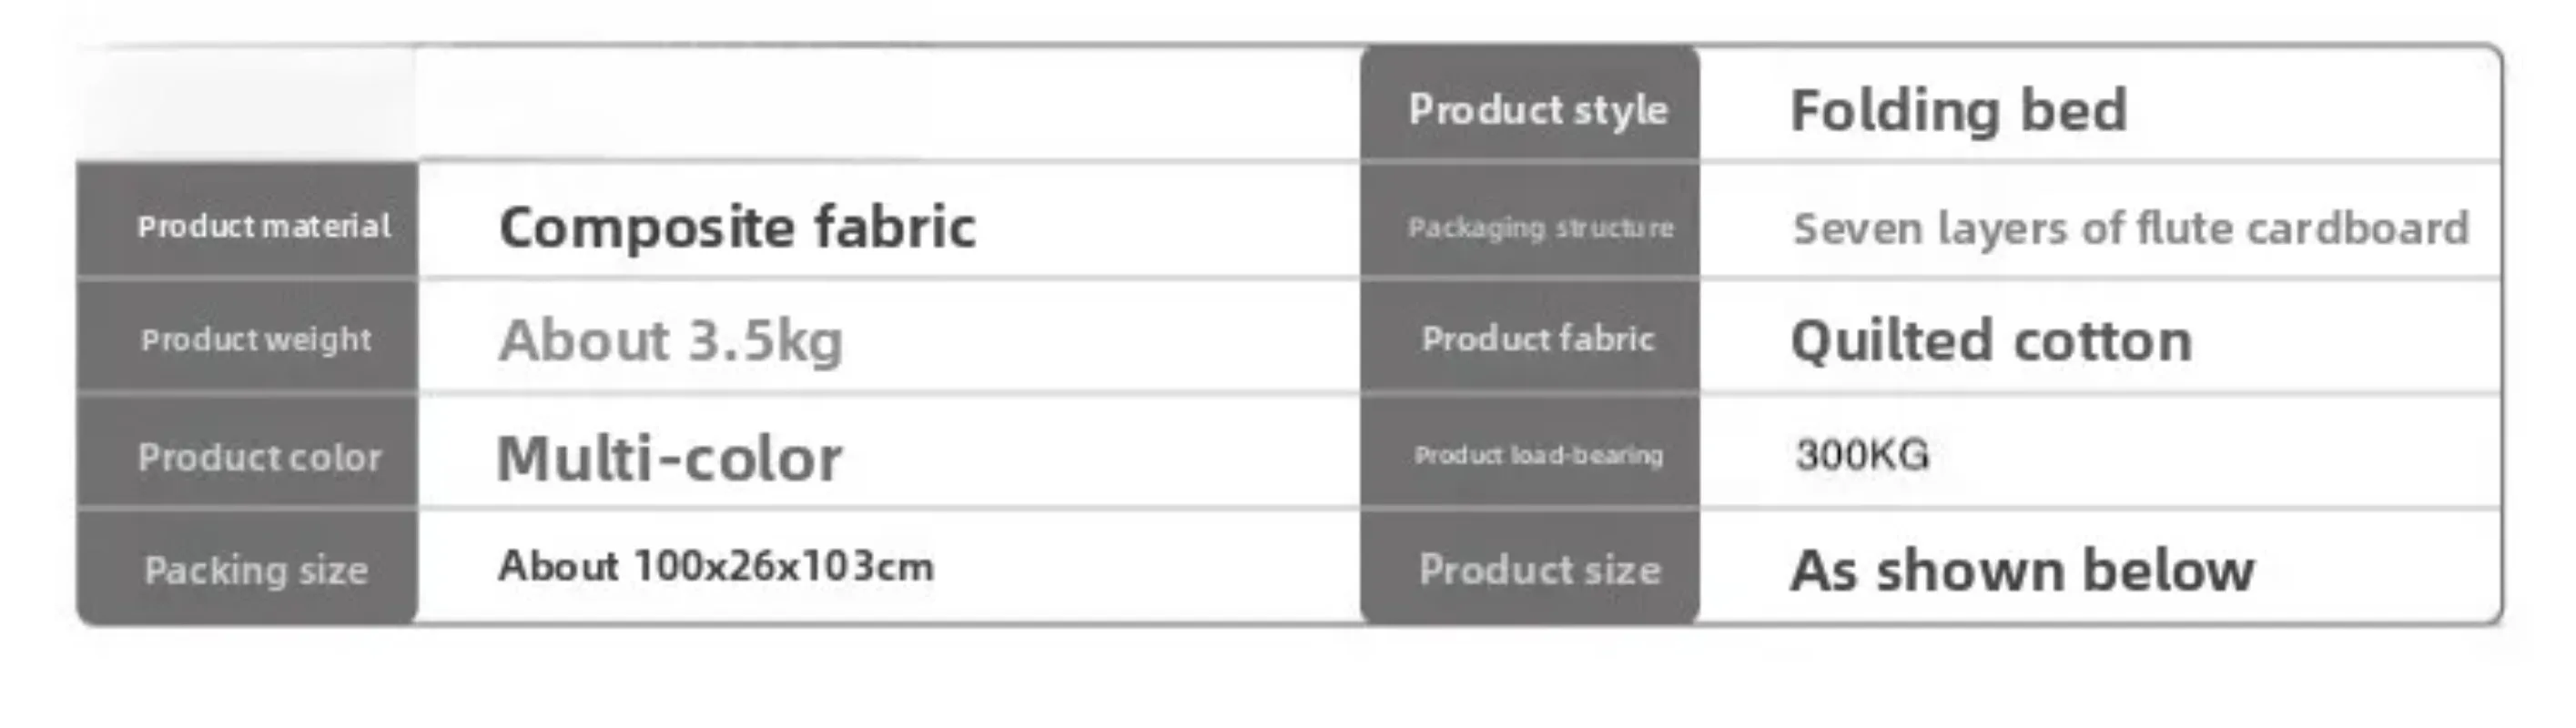Select the Multi-color value text

click(x=669, y=458)
